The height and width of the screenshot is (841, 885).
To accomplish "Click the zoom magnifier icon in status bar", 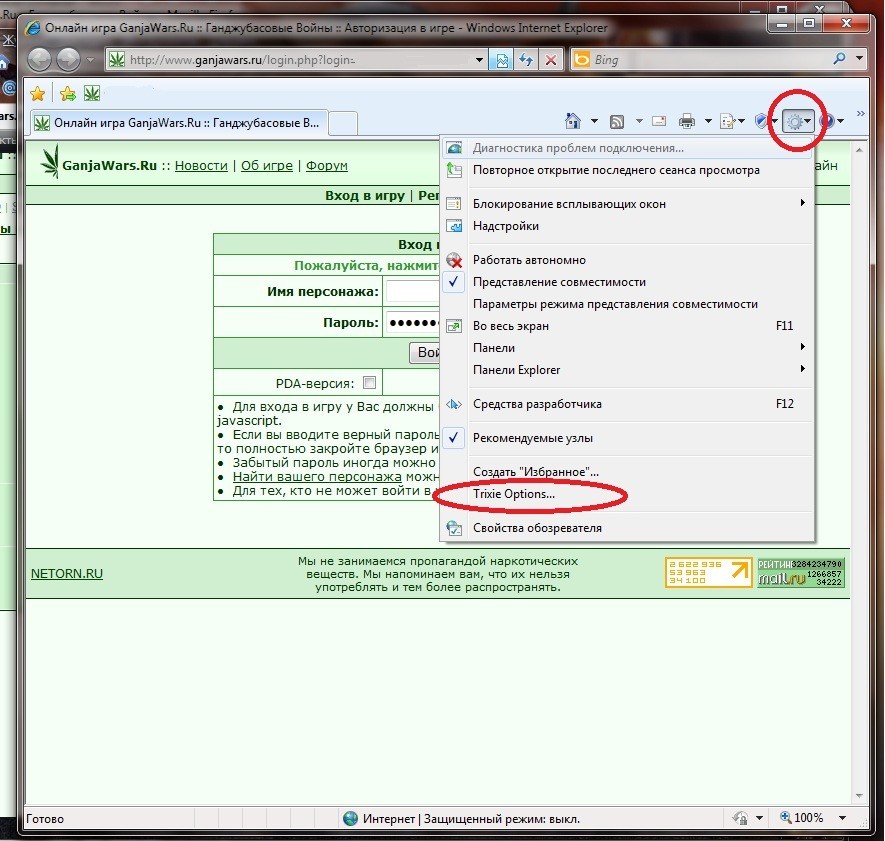I will click(x=785, y=817).
